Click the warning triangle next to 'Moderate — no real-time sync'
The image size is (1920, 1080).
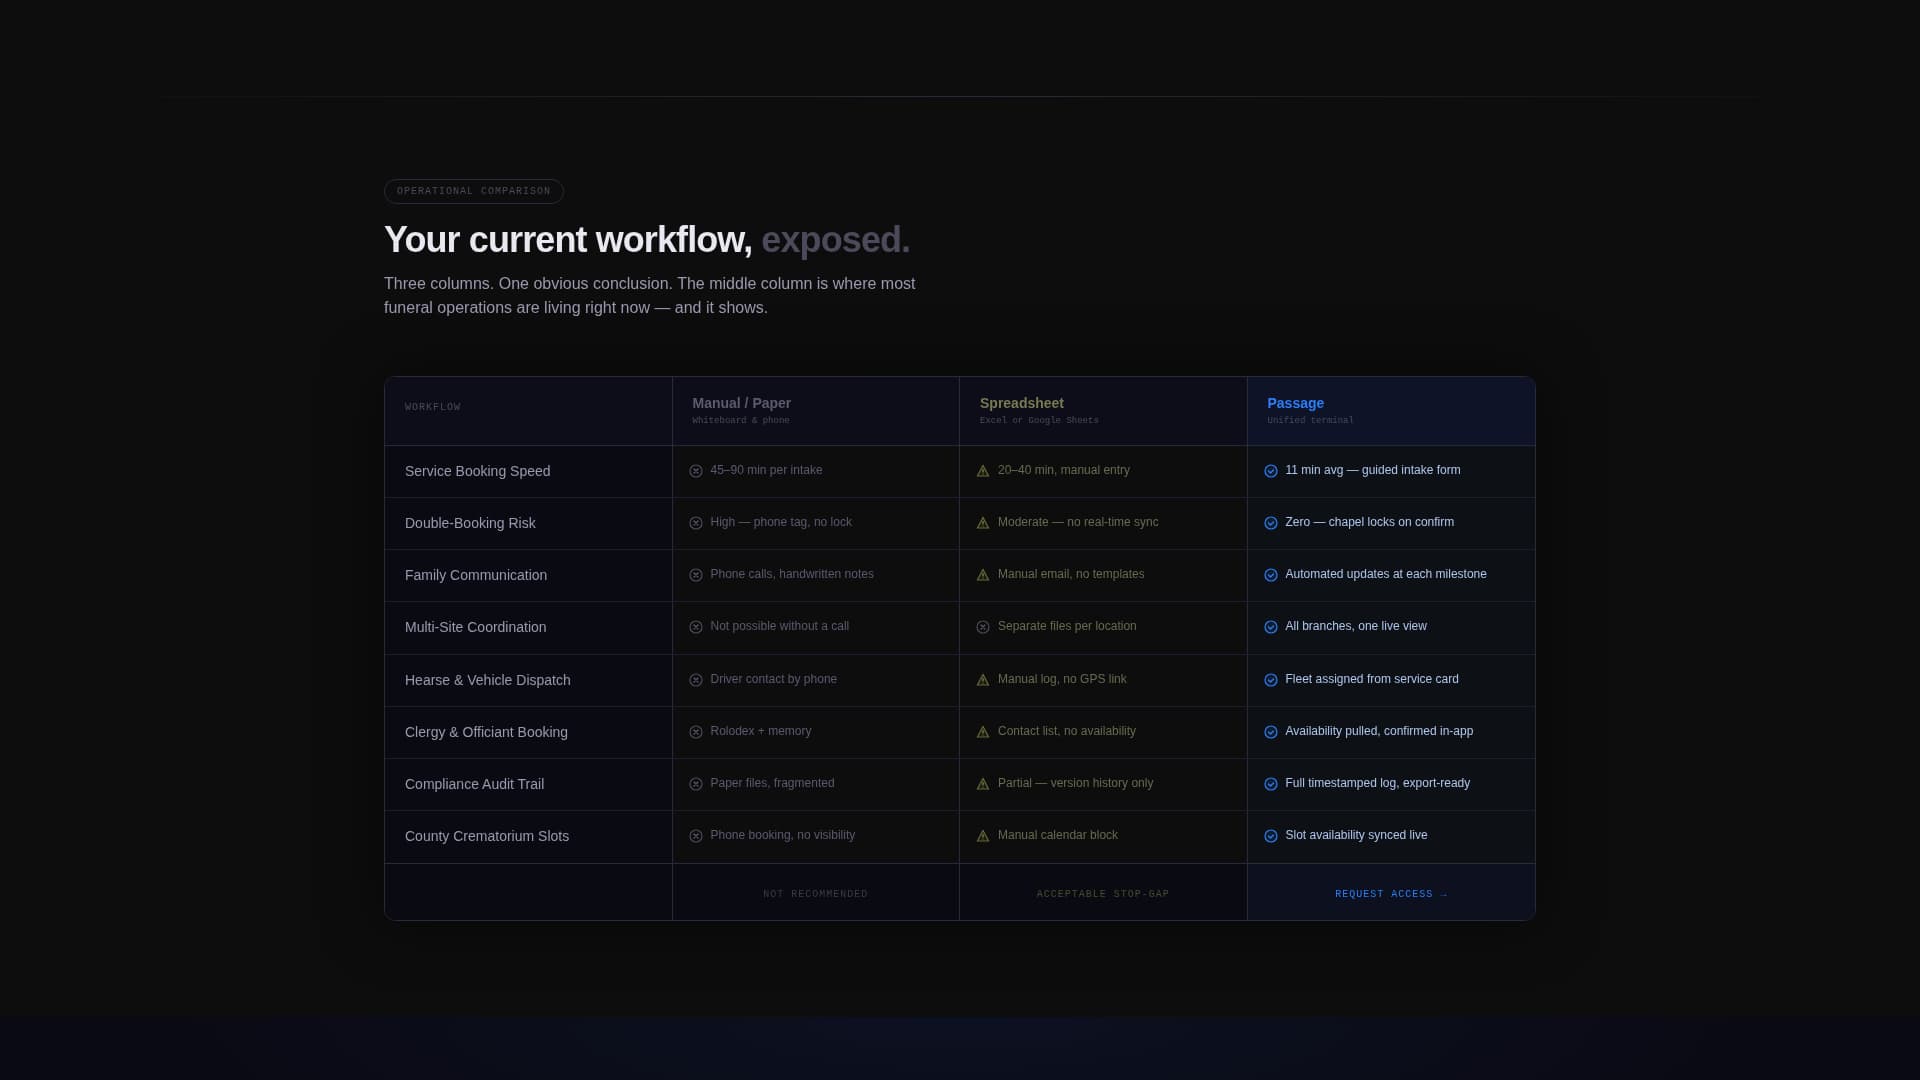click(983, 523)
